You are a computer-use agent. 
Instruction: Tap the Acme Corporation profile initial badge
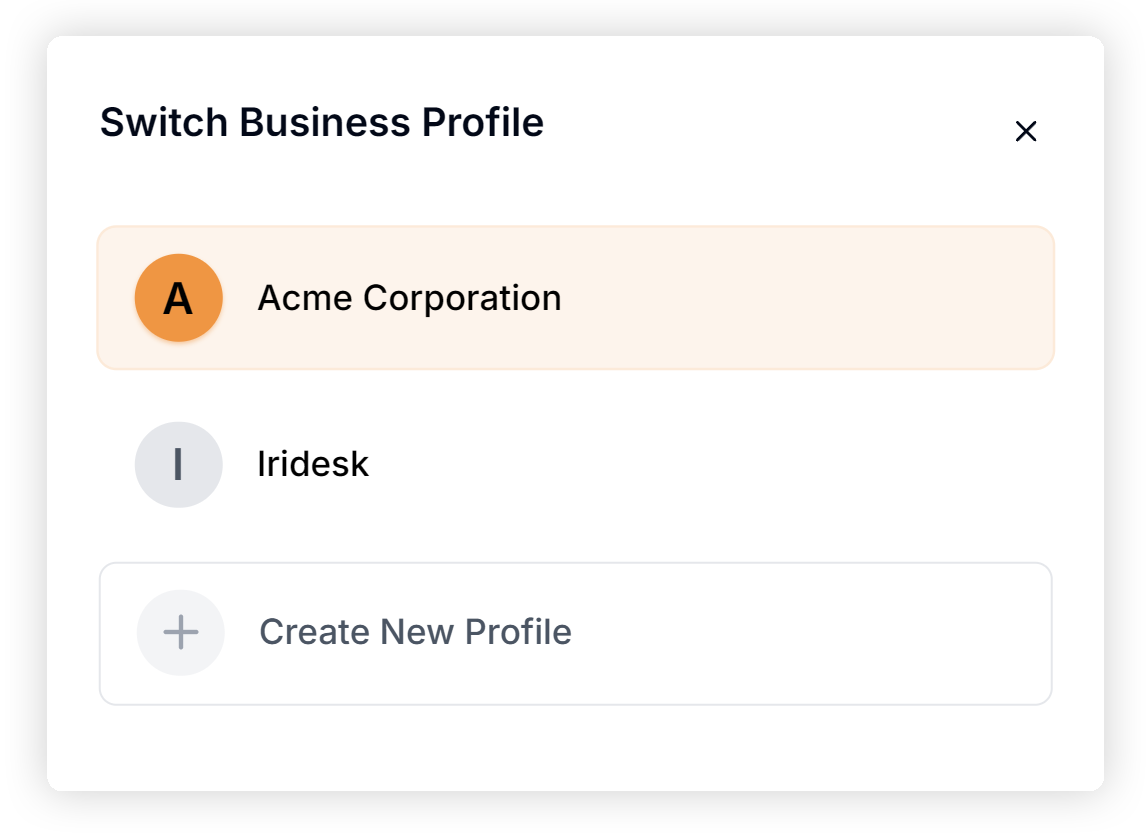[178, 298]
